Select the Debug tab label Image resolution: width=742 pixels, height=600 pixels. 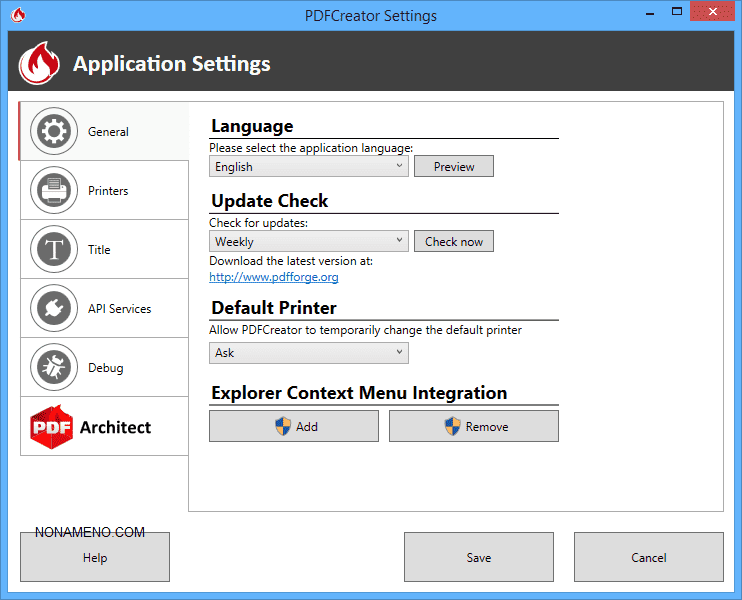[x=106, y=368]
